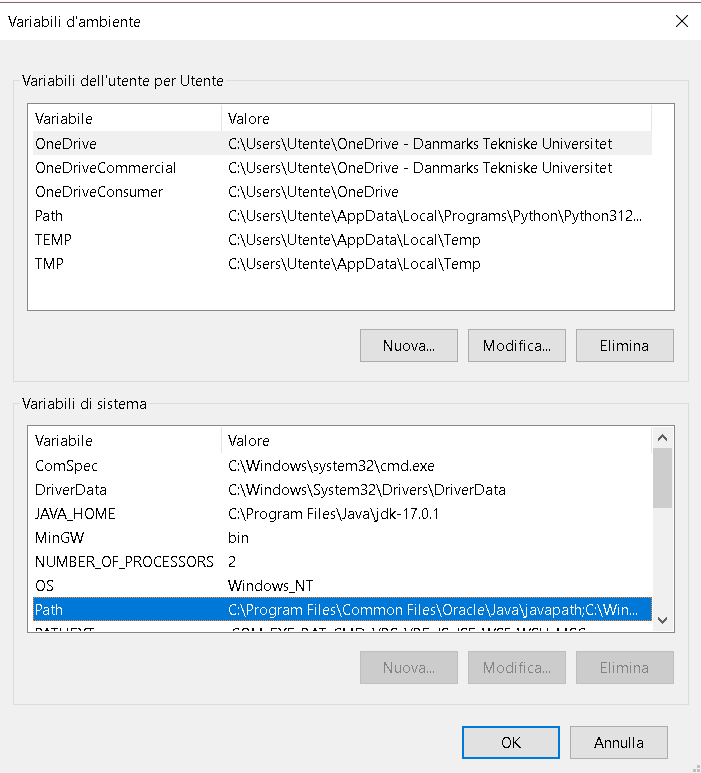Image resolution: width=701 pixels, height=773 pixels.
Task: Select the ComSpec system variable
Action: click(x=66, y=466)
